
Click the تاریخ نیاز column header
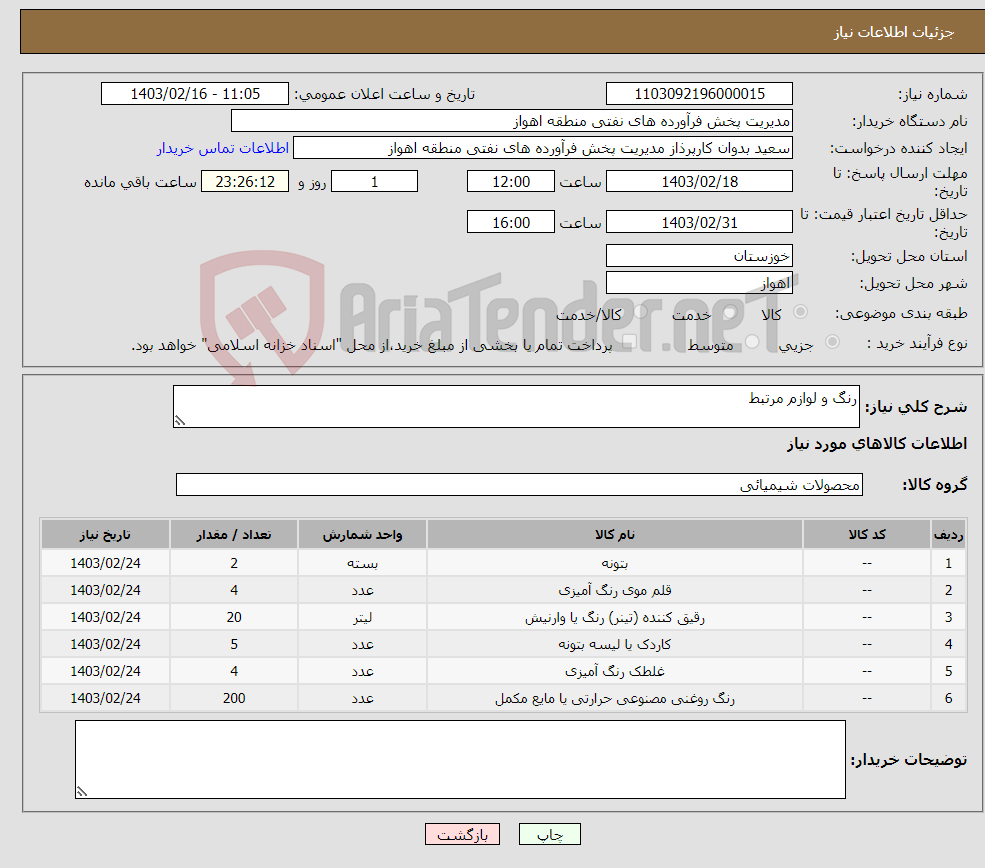tap(106, 534)
